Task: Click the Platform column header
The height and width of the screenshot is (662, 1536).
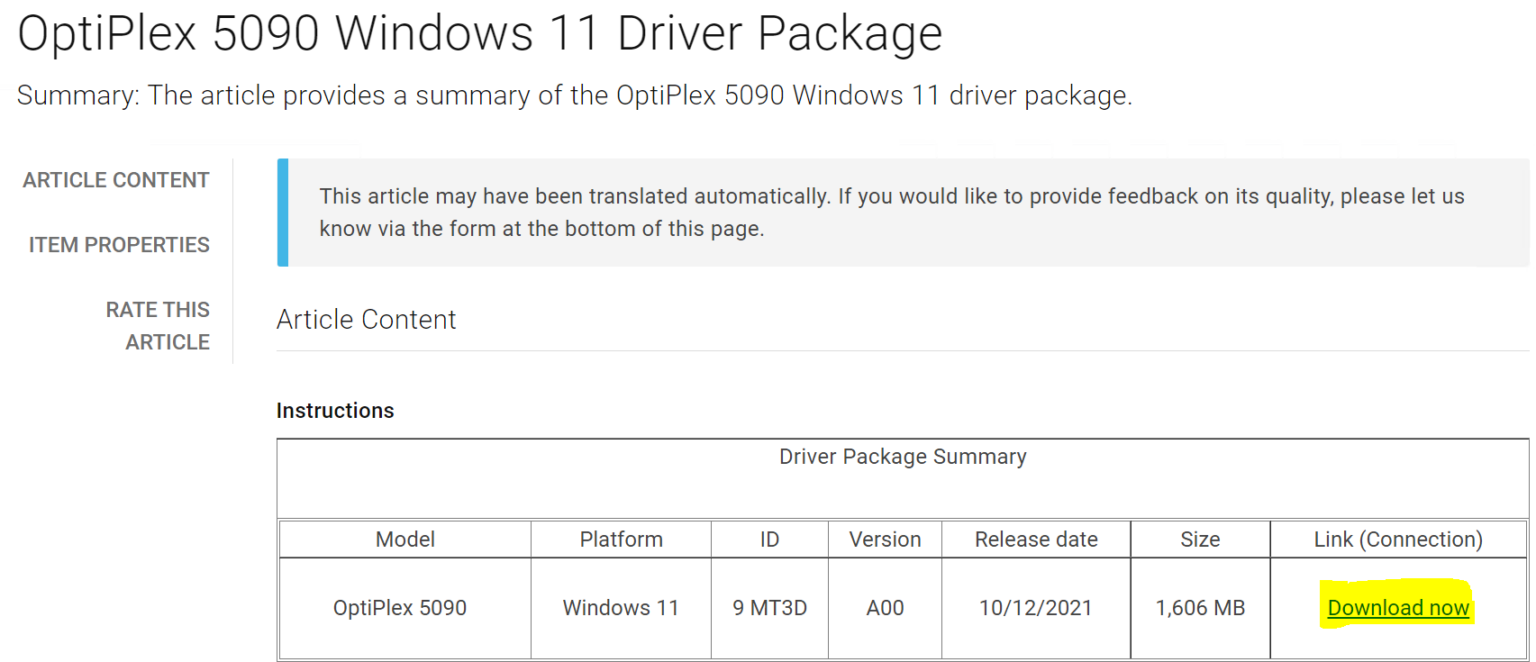Action: pos(620,539)
